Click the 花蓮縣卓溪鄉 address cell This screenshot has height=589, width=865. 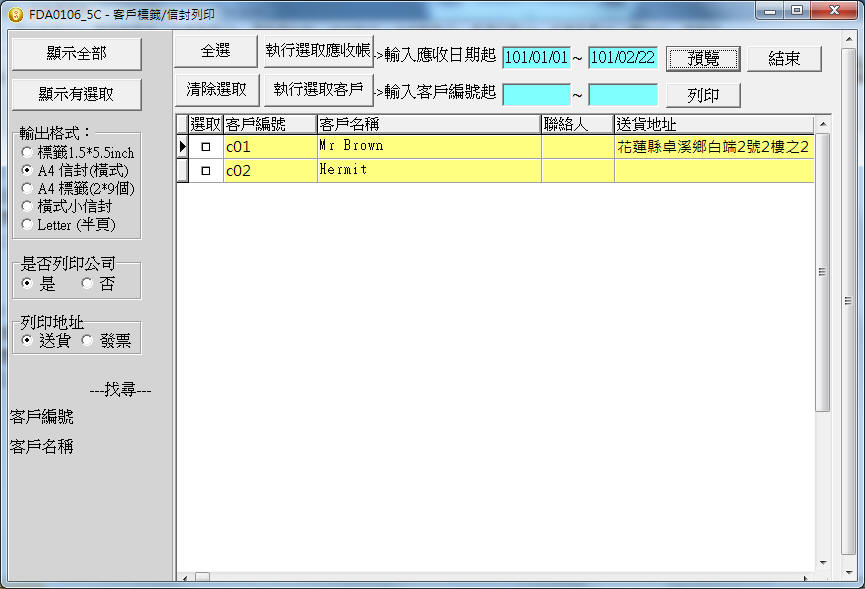point(714,147)
